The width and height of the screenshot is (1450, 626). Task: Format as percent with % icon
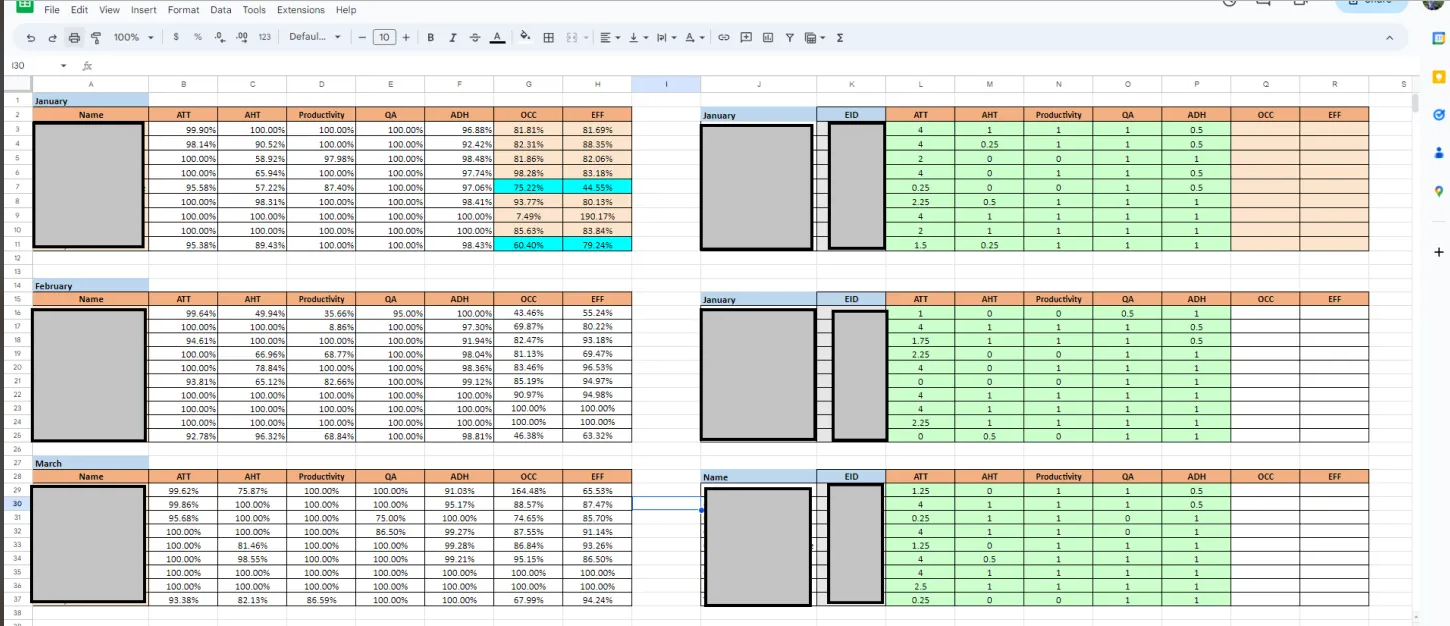[x=198, y=37]
